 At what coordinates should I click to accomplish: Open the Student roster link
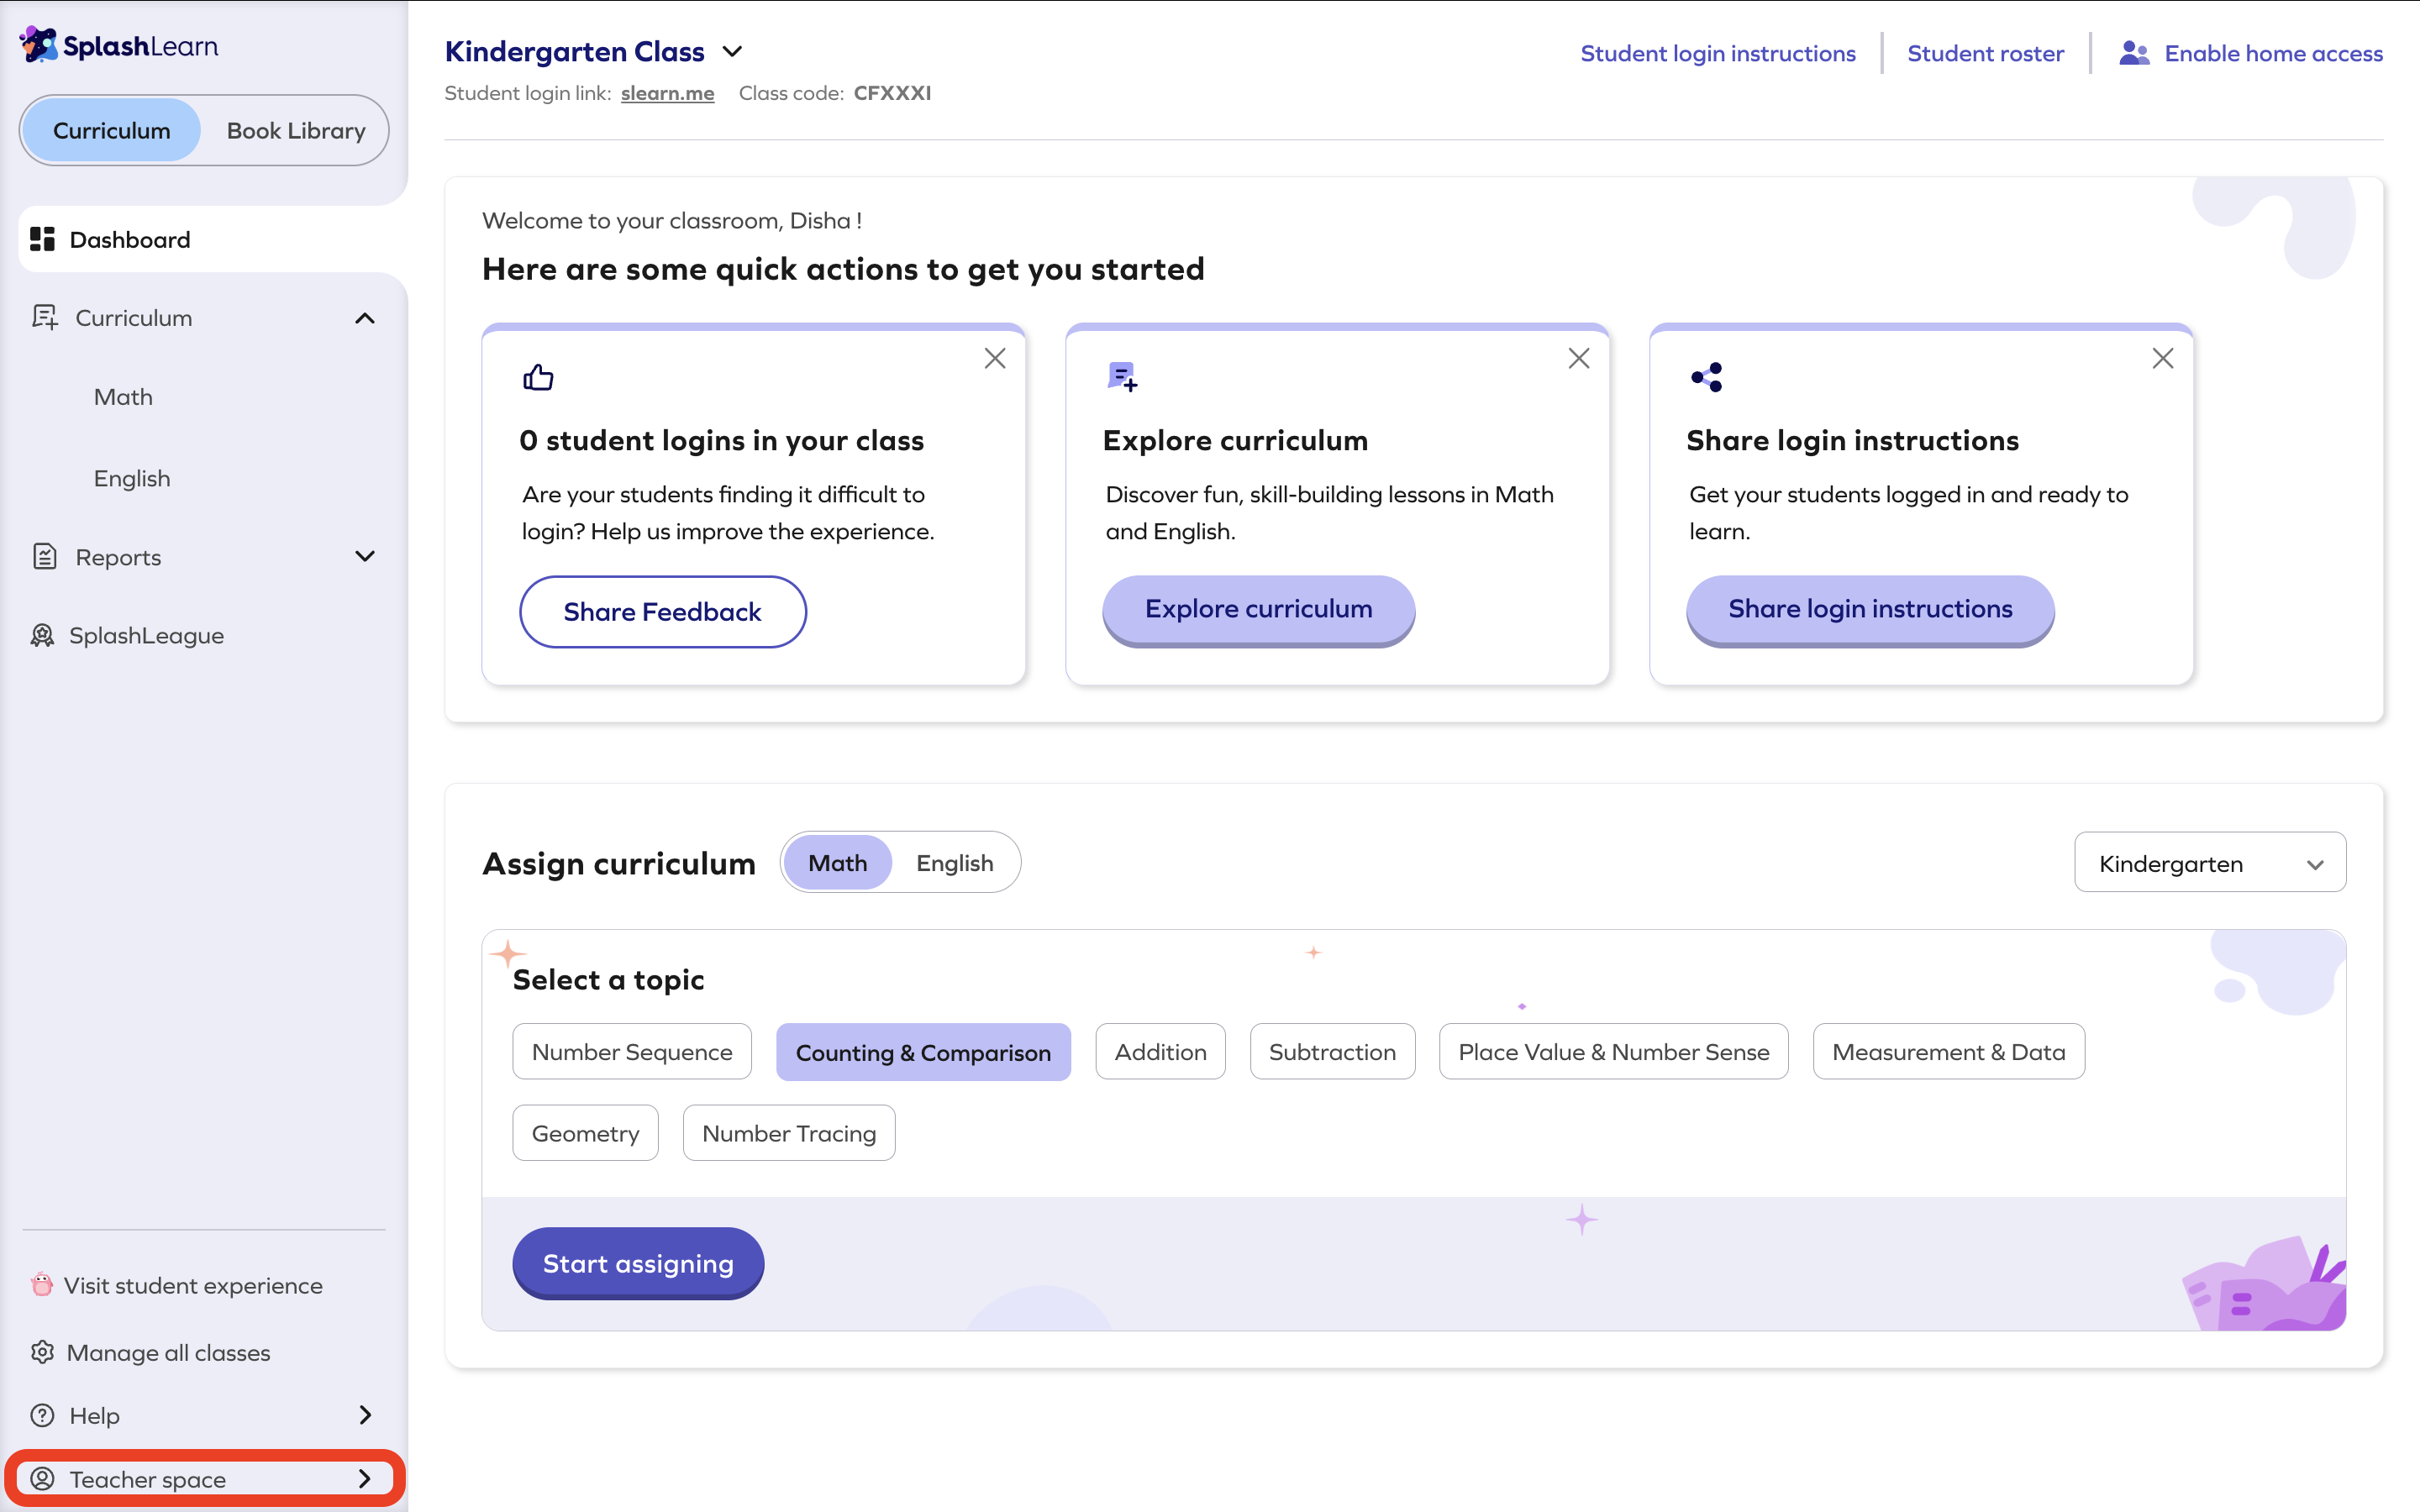[x=1986, y=53]
